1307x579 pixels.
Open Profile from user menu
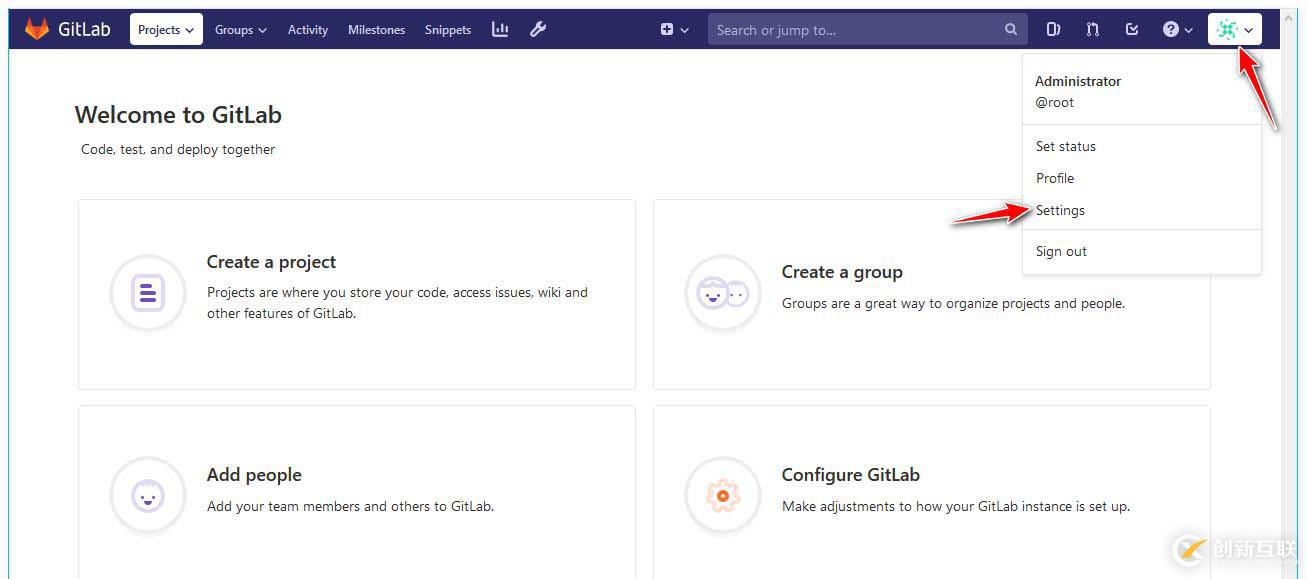click(x=1055, y=178)
